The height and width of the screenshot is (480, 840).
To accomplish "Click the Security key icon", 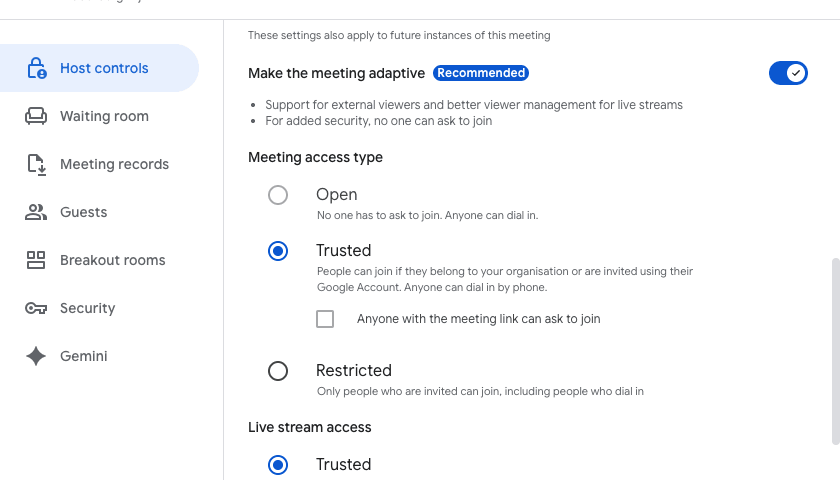I will tap(36, 308).
